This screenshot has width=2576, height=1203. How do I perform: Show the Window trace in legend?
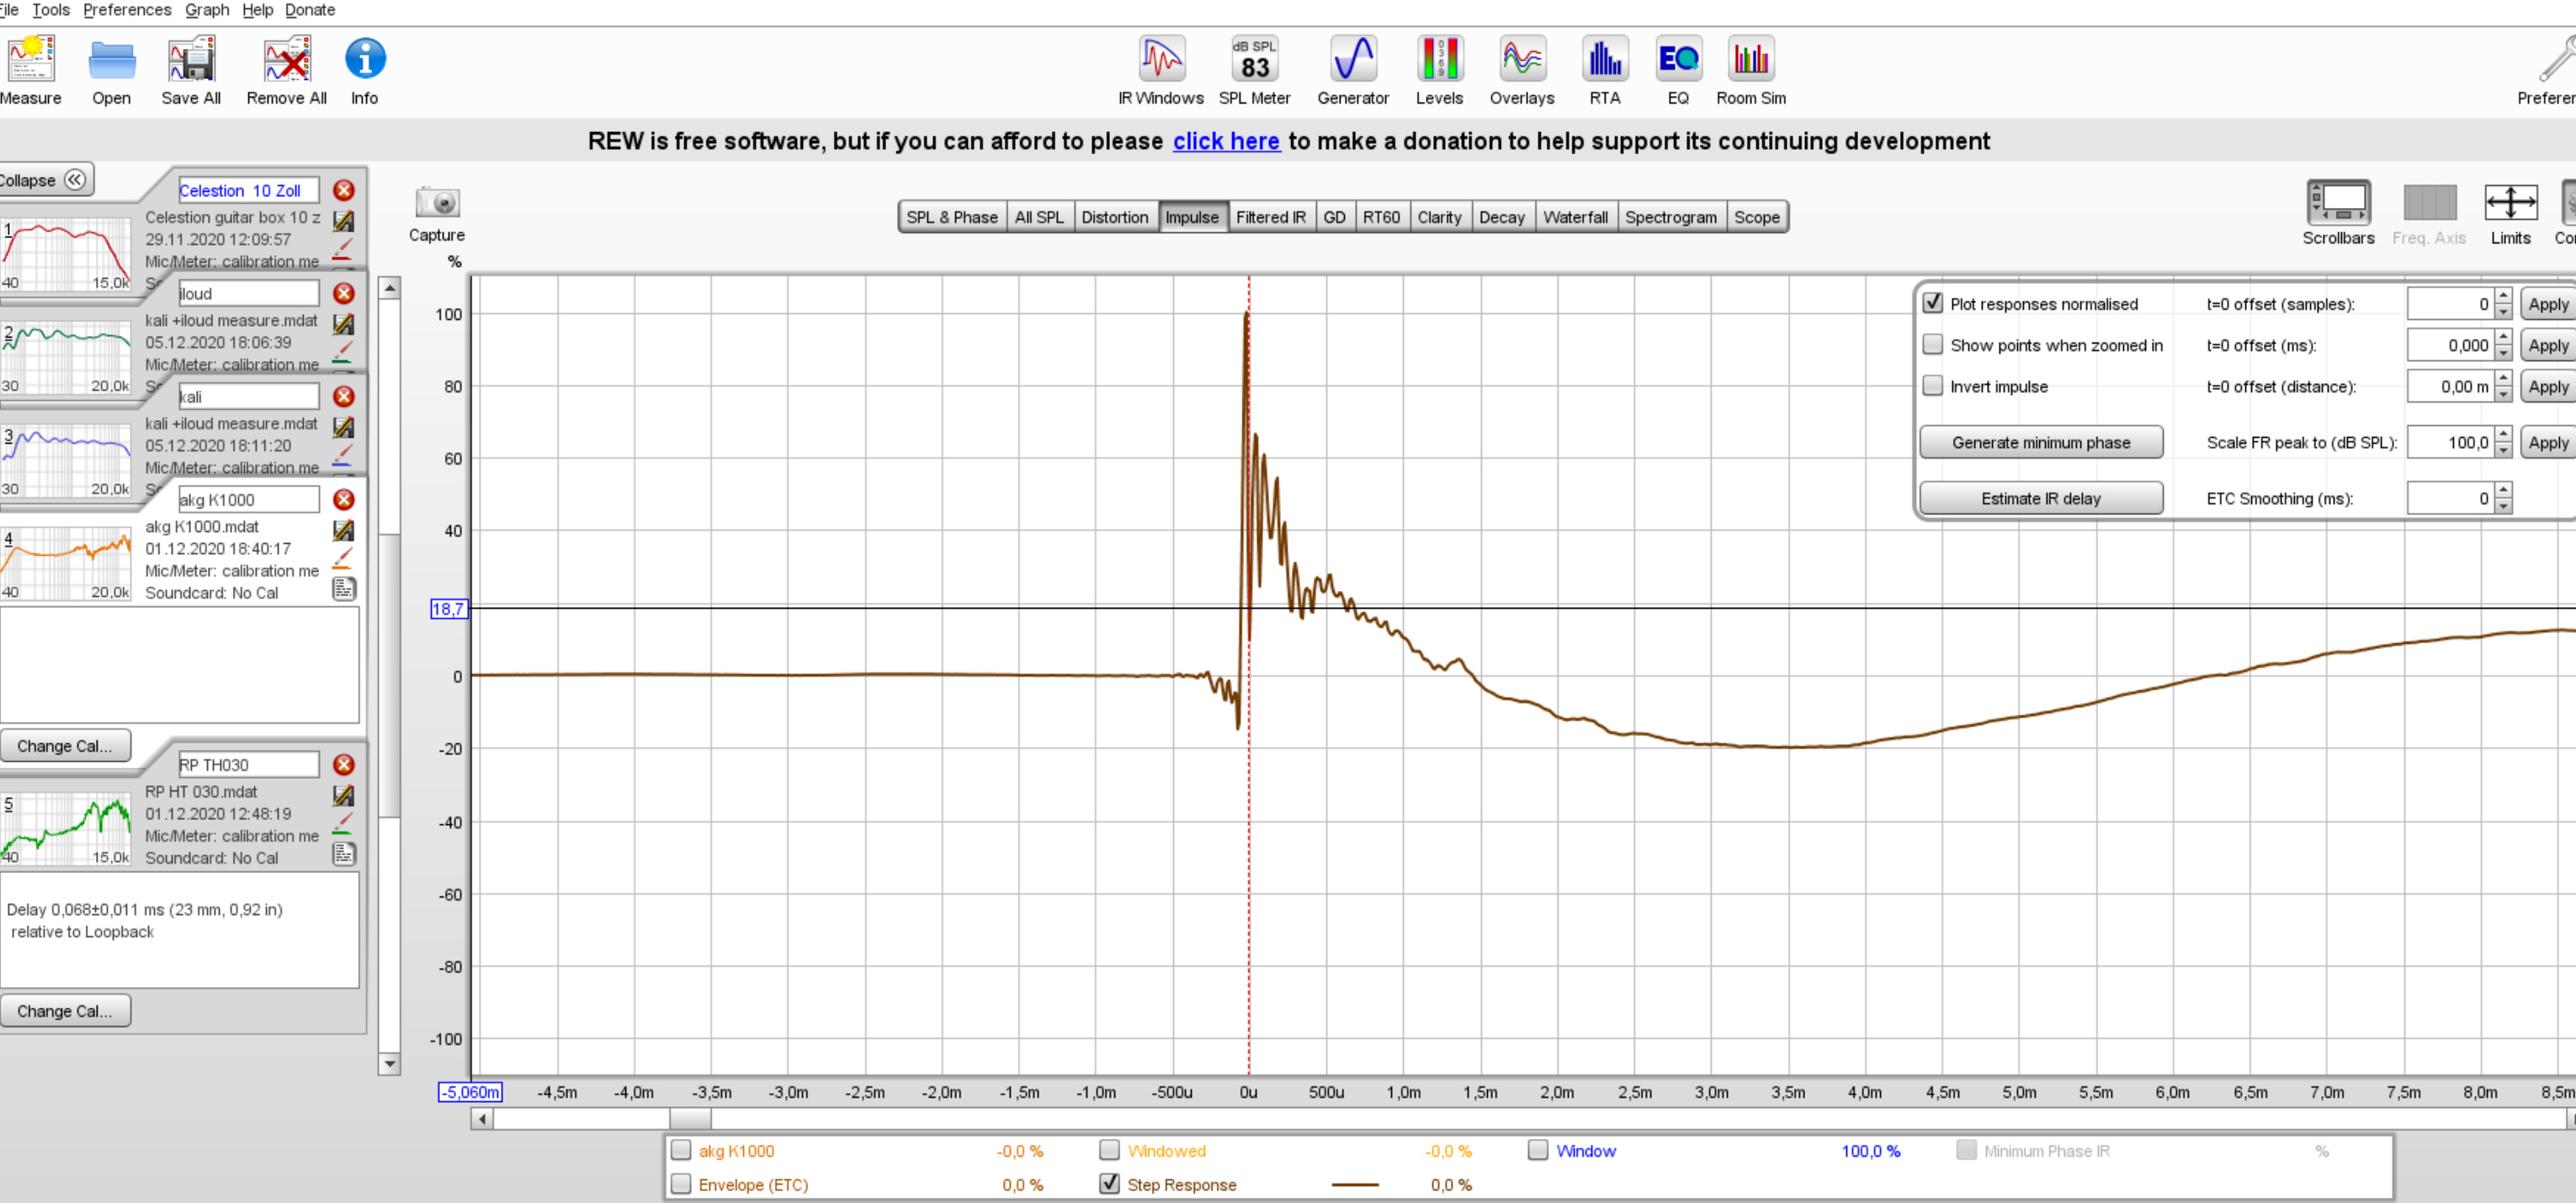(x=1538, y=1150)
